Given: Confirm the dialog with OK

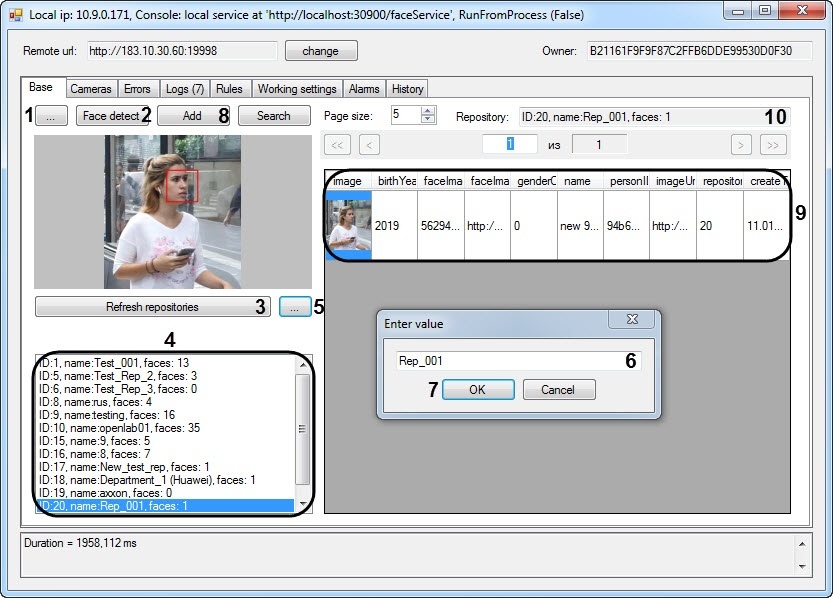Looking at the screenshot, I should click(478, 389).
